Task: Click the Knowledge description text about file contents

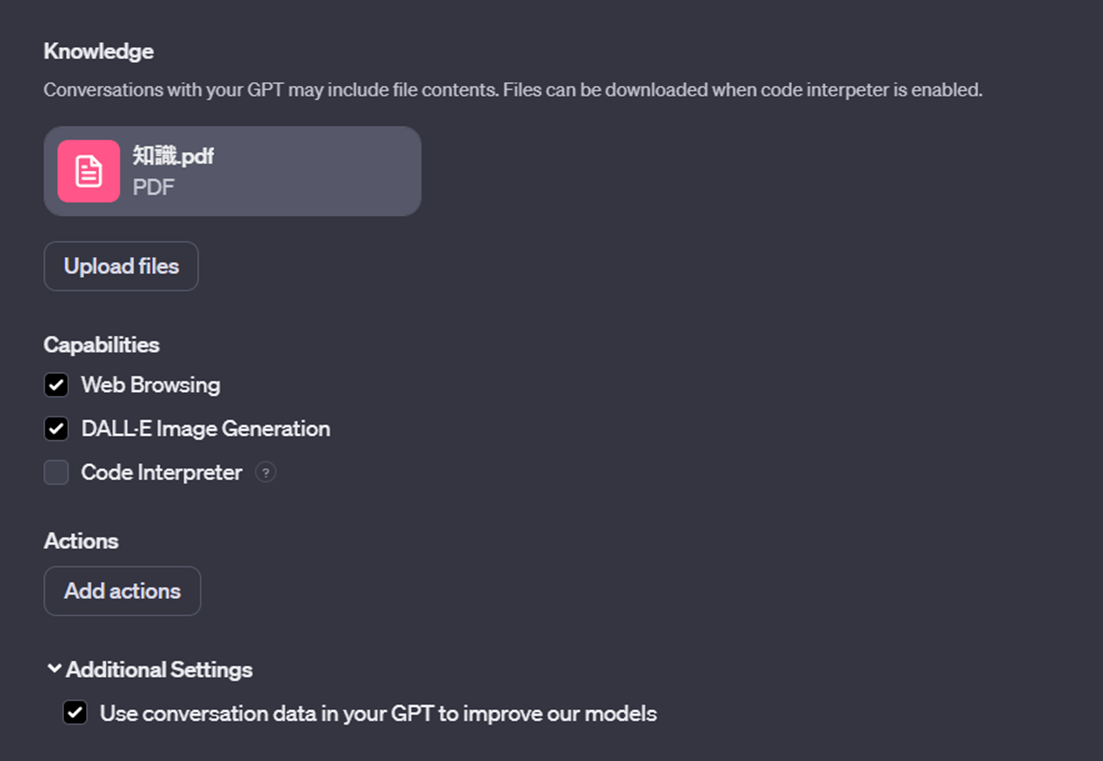Action: [512, 90]
